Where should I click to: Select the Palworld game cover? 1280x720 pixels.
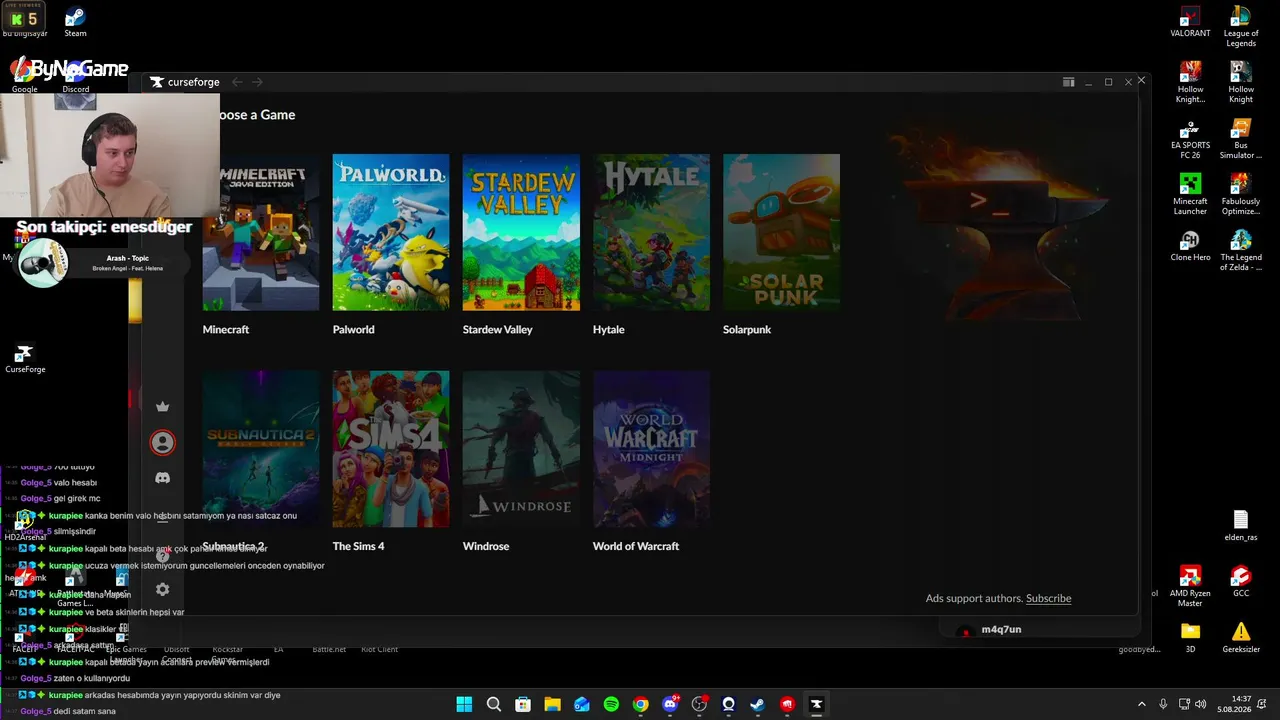[x=391, y=232]
